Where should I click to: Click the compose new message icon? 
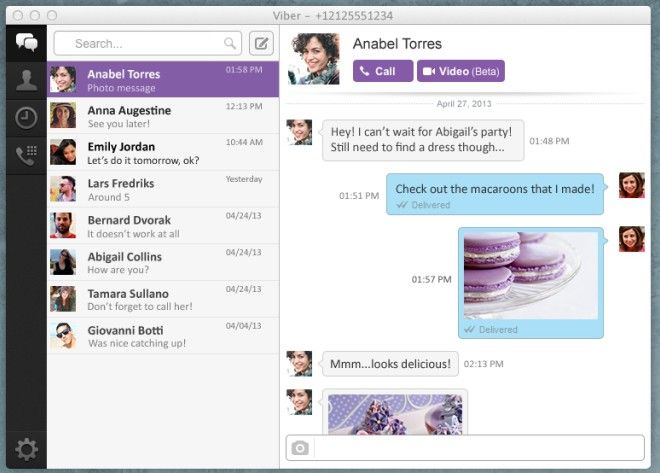click(260, 44)
